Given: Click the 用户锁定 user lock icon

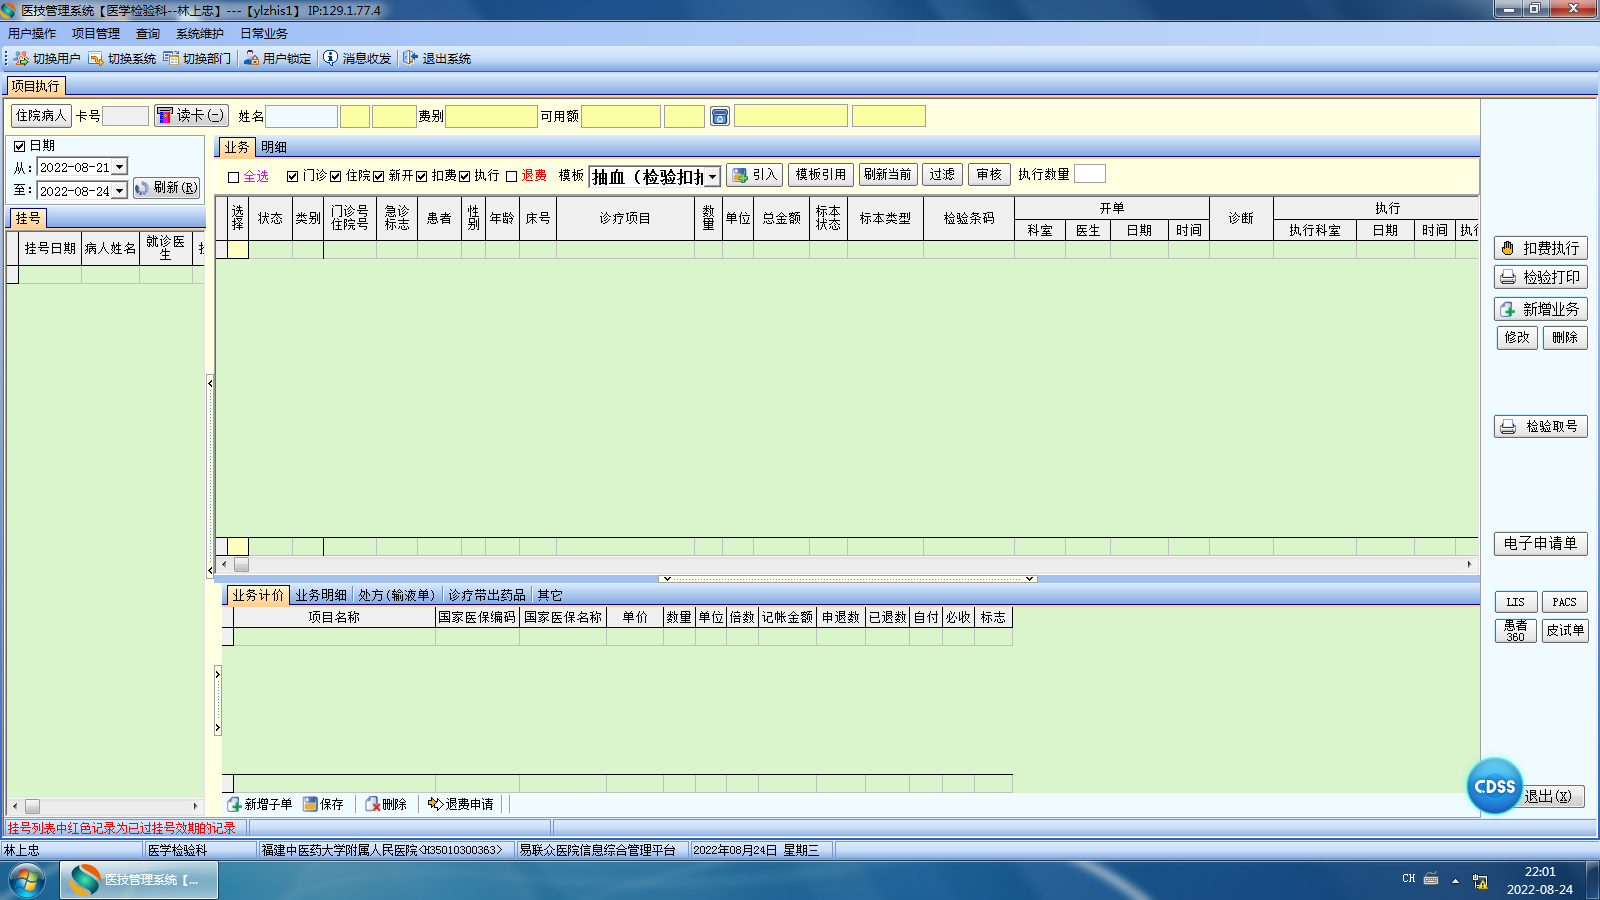Looking at the screenshot, I should 251,58.
